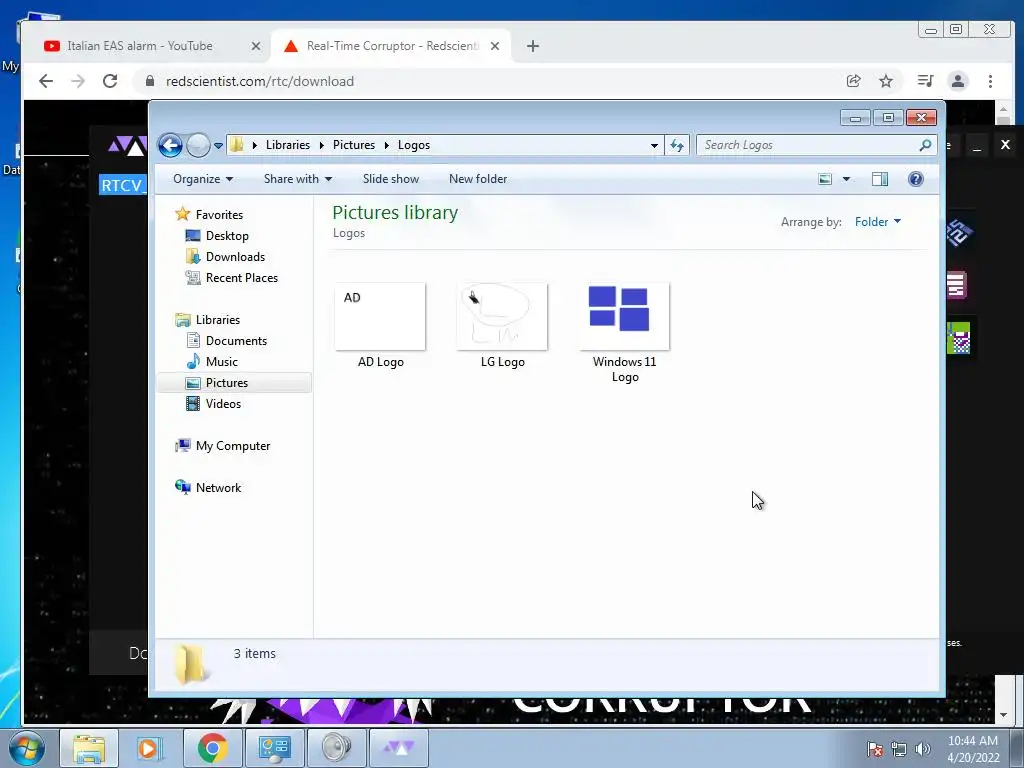This screenshot has width=1024, height=768.
Task: Open Explorer recent locations dropdown arrow
Action: point(218,146)
